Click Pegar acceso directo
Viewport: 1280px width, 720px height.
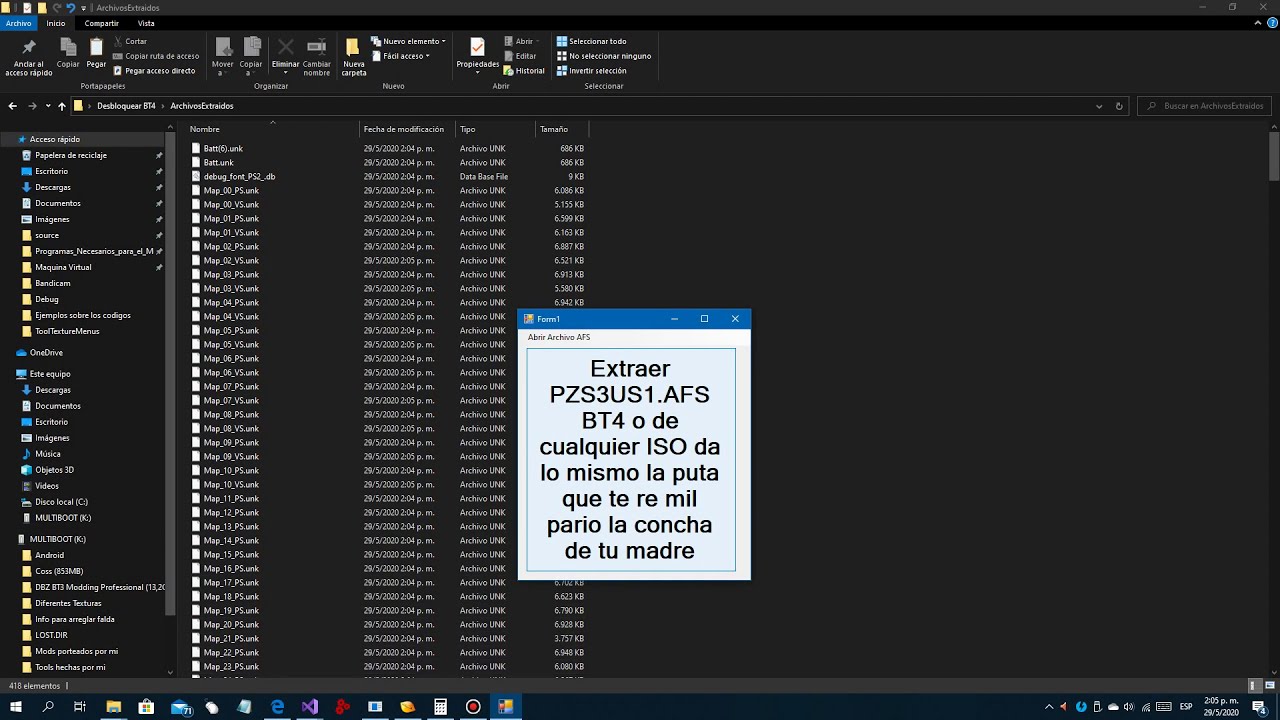154,71
